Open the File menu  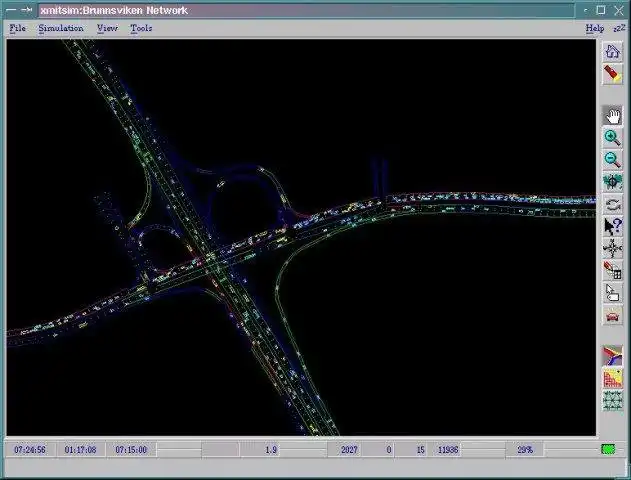point(17,28)
